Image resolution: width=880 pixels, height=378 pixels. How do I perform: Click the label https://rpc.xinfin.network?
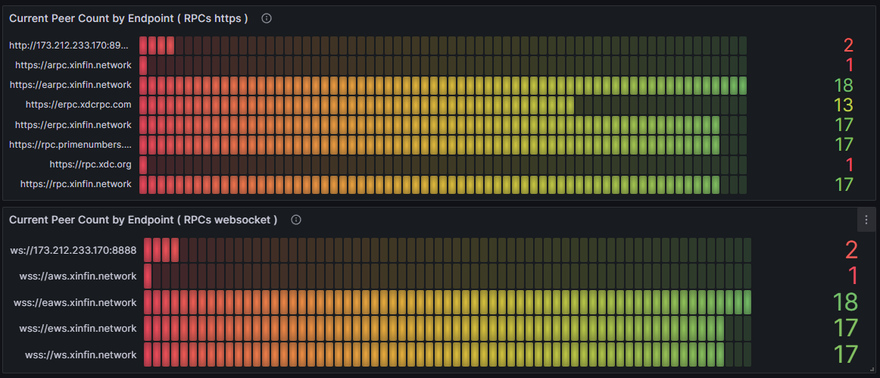[76, 184]
